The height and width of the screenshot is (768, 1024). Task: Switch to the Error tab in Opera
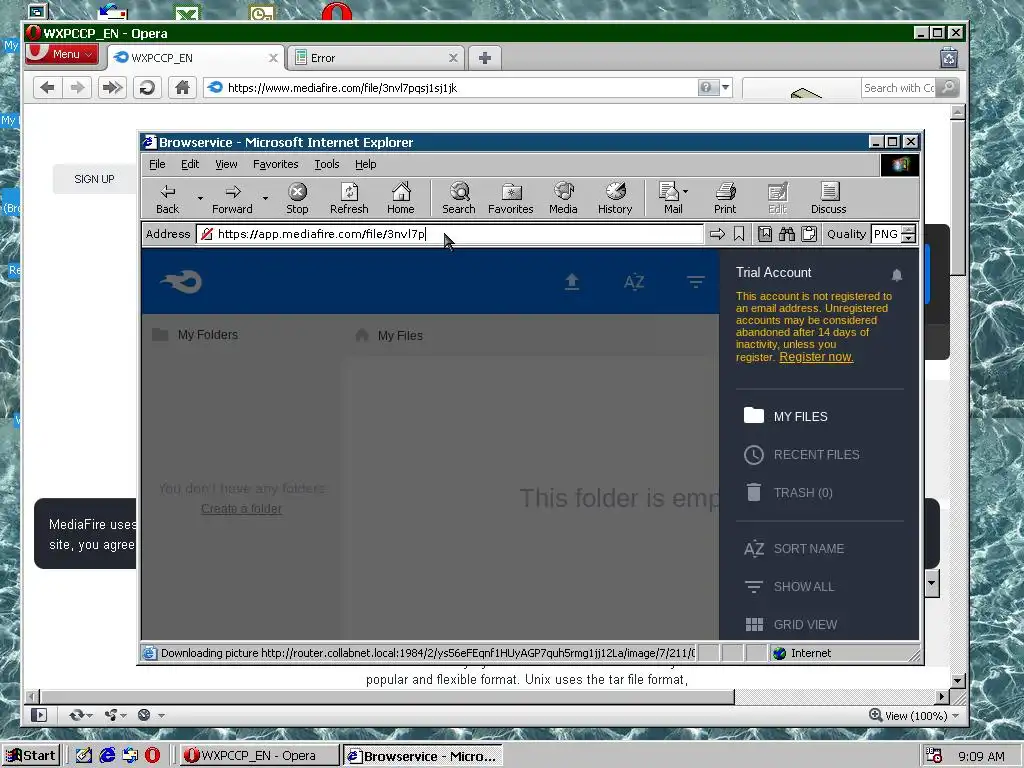(376, 57)
